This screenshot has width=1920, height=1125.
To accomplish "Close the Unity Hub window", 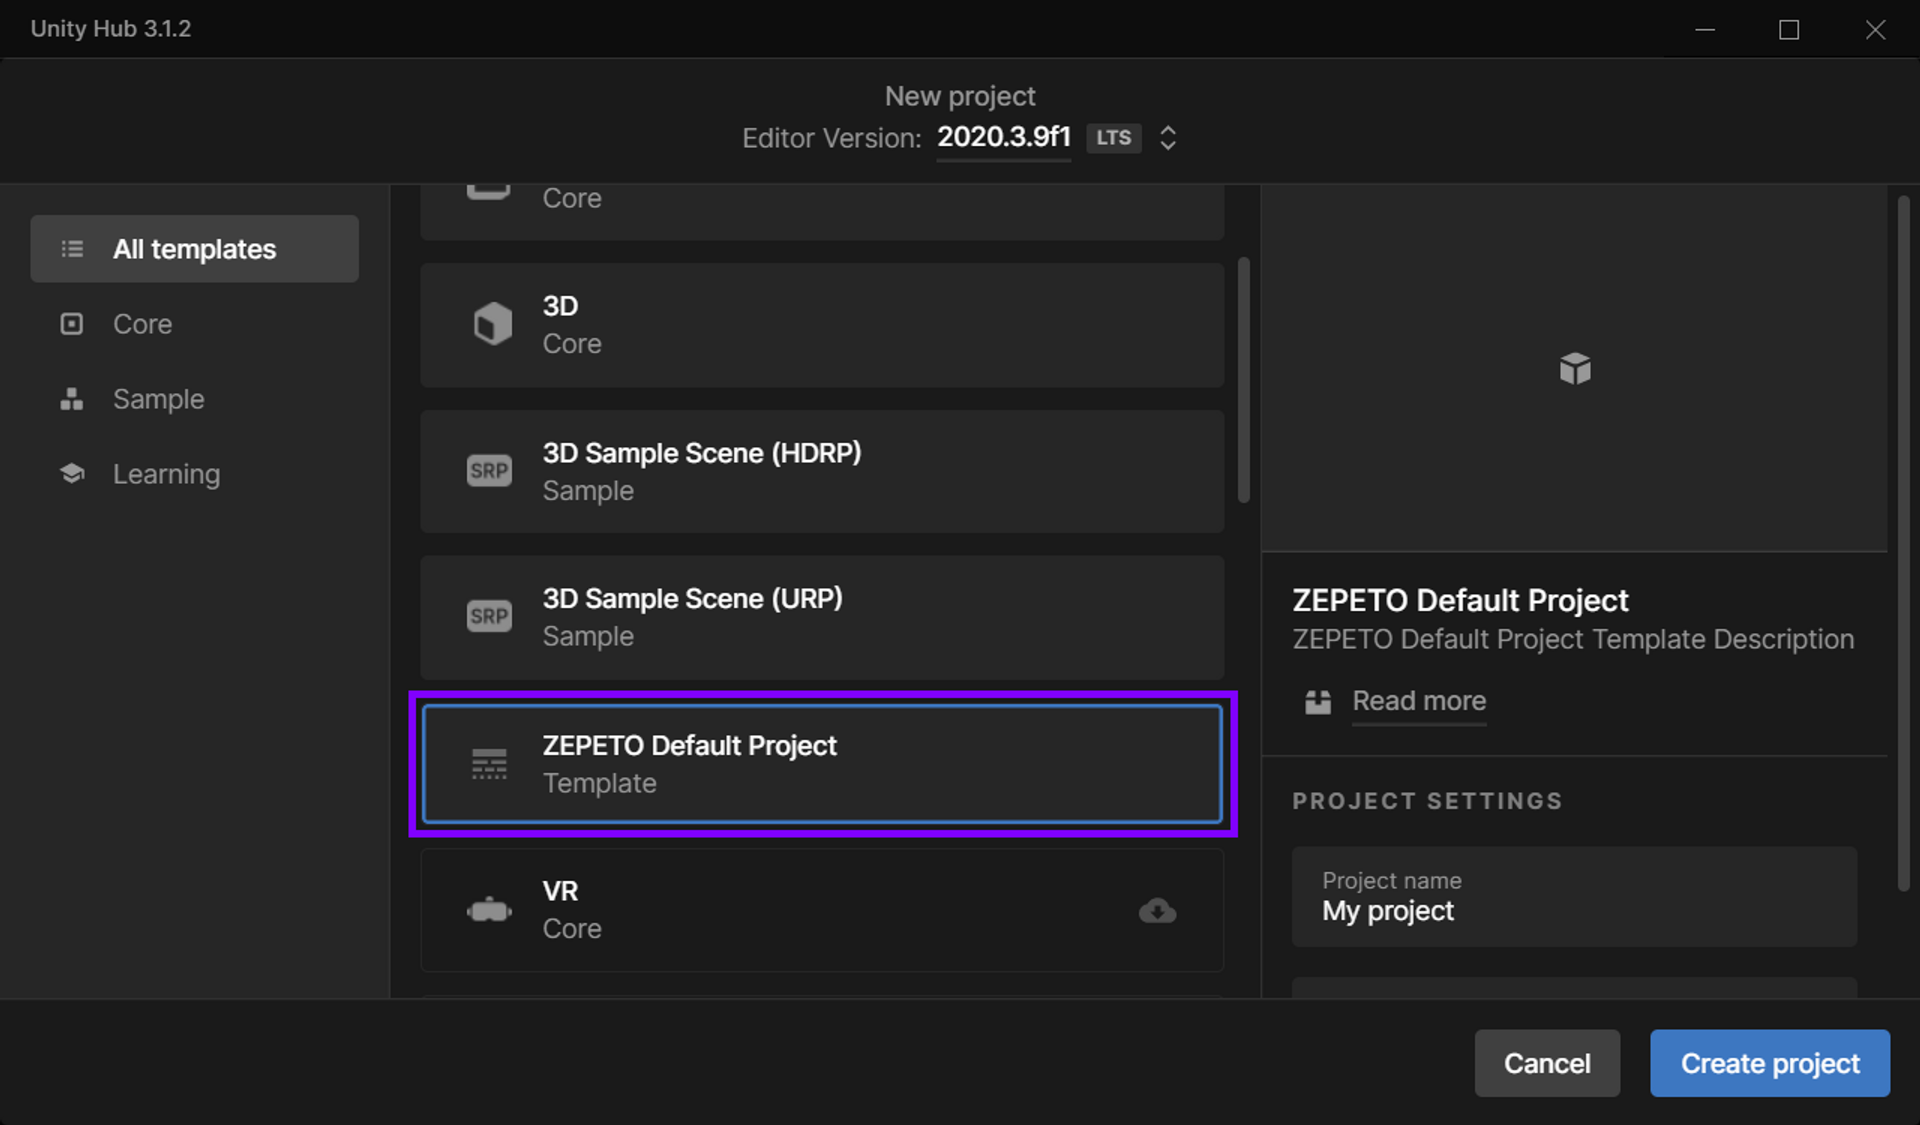I will [x=1875, y=29].
